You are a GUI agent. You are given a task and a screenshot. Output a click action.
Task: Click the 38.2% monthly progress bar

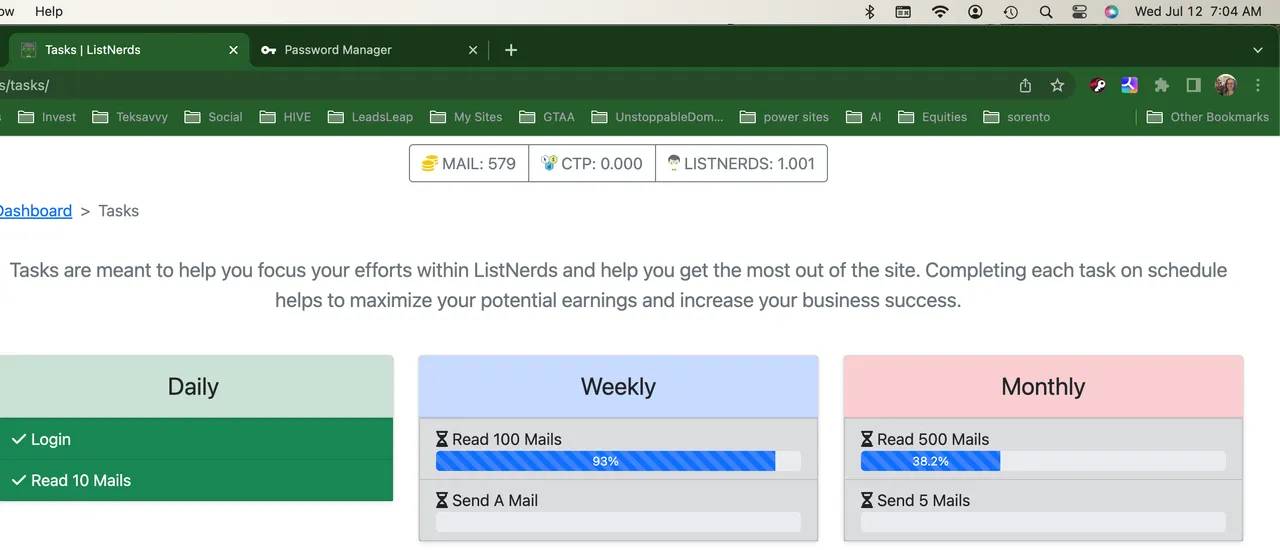point(1043,461)
